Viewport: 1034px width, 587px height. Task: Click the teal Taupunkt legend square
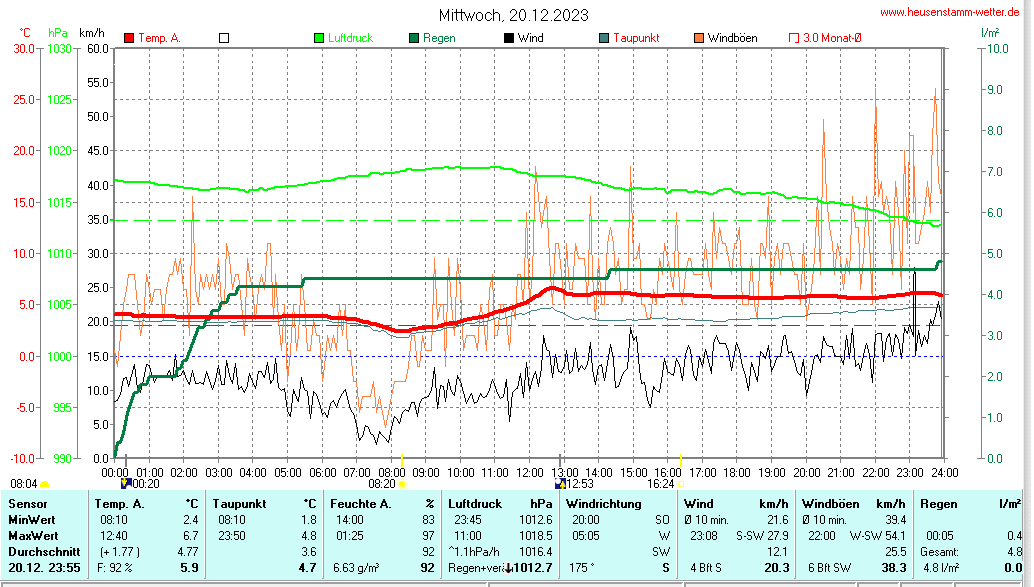pos(604,38)
